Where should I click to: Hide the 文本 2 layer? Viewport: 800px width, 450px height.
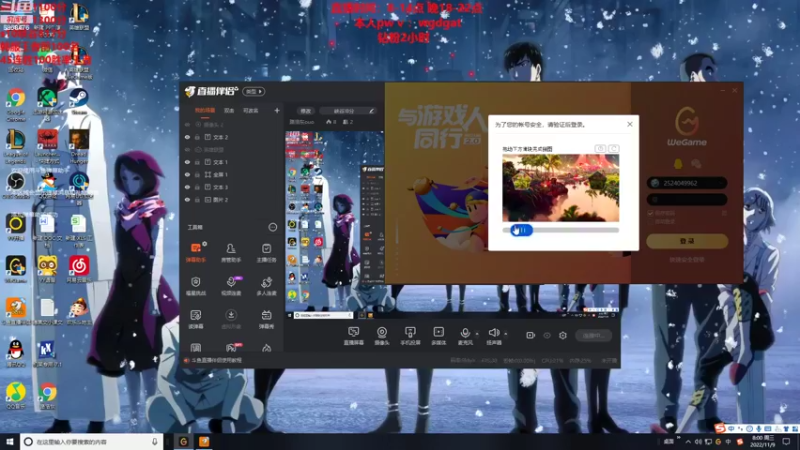(x=187, y=137)
